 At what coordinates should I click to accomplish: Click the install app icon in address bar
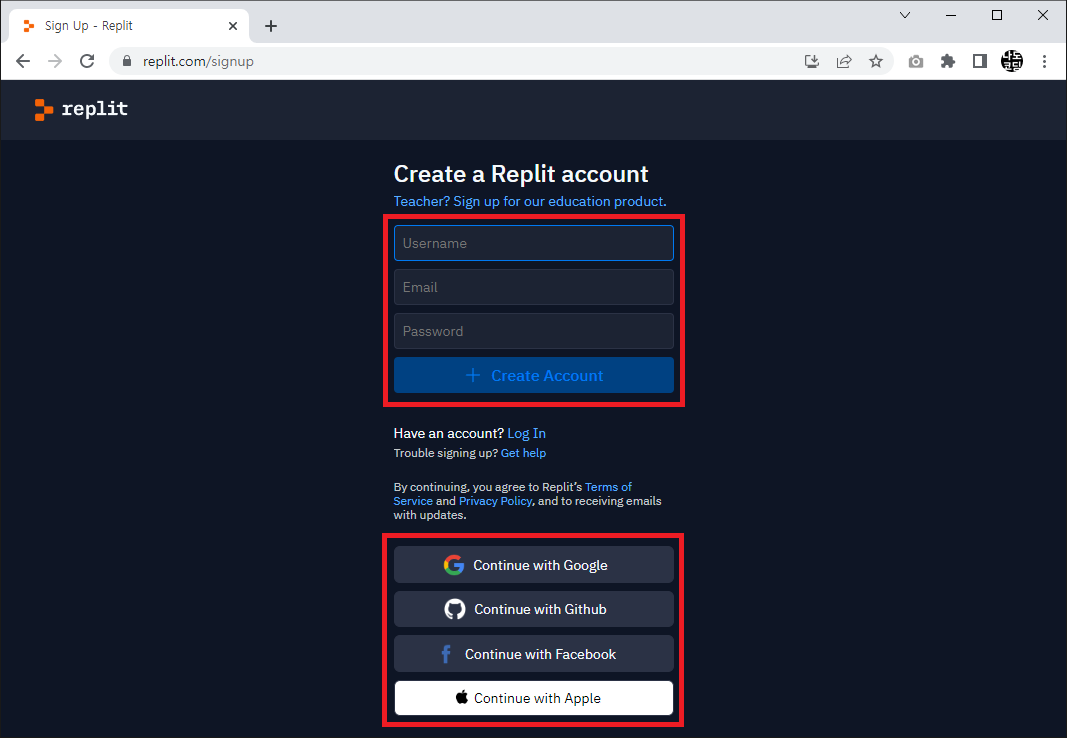tap(812, 61)
